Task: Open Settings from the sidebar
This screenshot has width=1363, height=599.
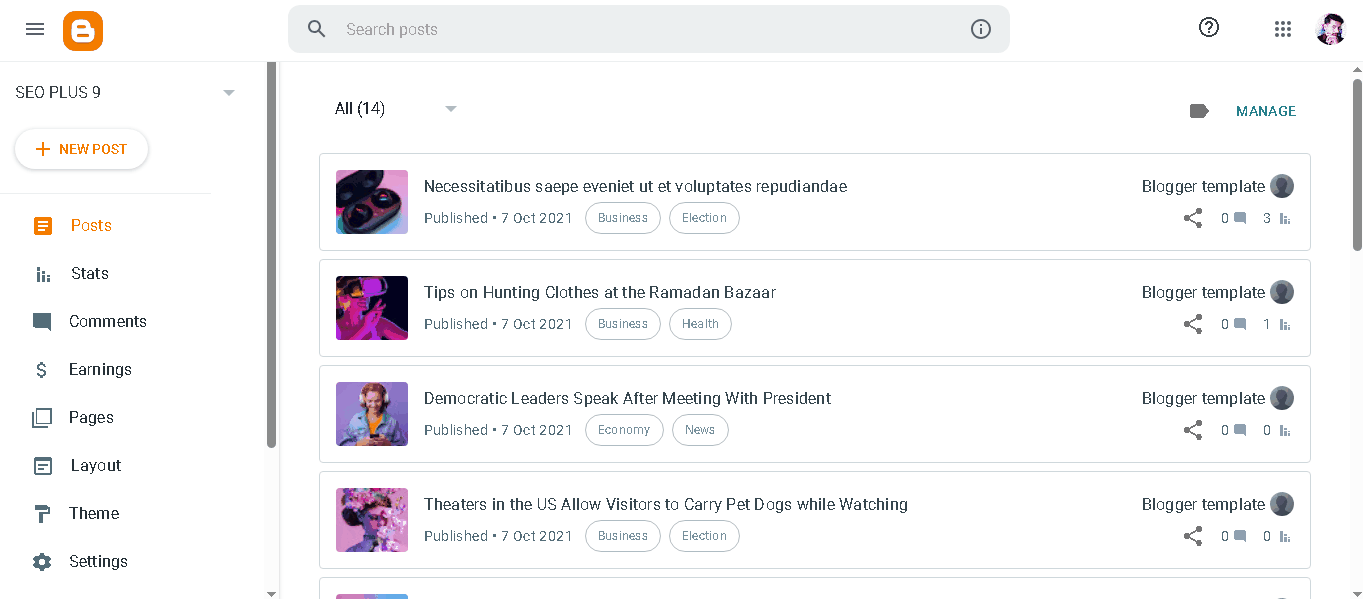Action: (x=98, y=561)
